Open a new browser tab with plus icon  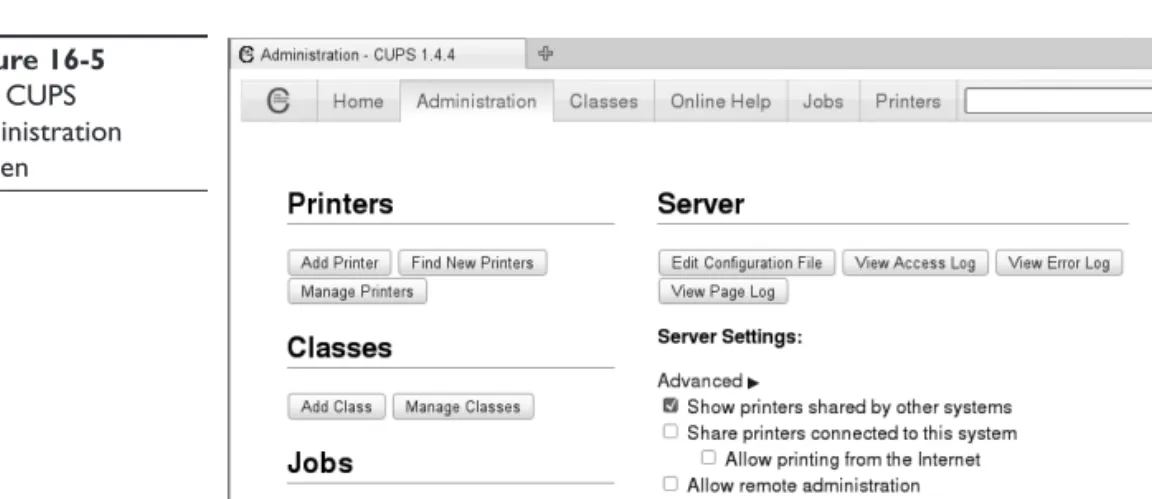click(545, 54)
